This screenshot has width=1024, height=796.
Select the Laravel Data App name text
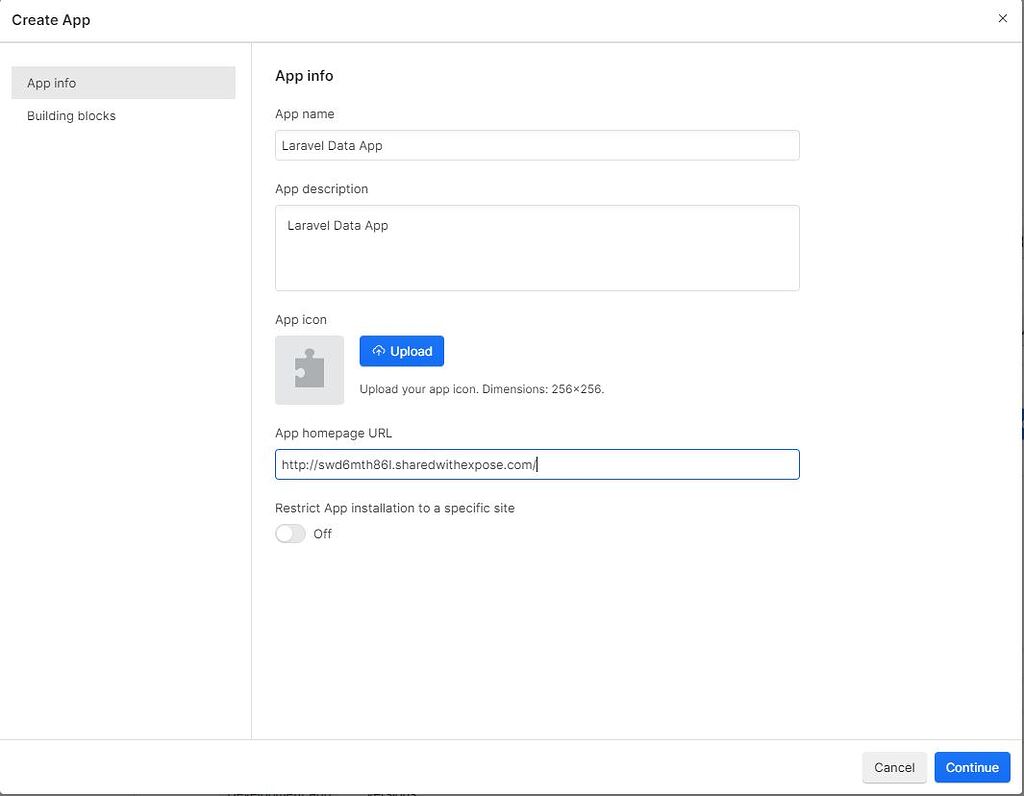point(330,145)
